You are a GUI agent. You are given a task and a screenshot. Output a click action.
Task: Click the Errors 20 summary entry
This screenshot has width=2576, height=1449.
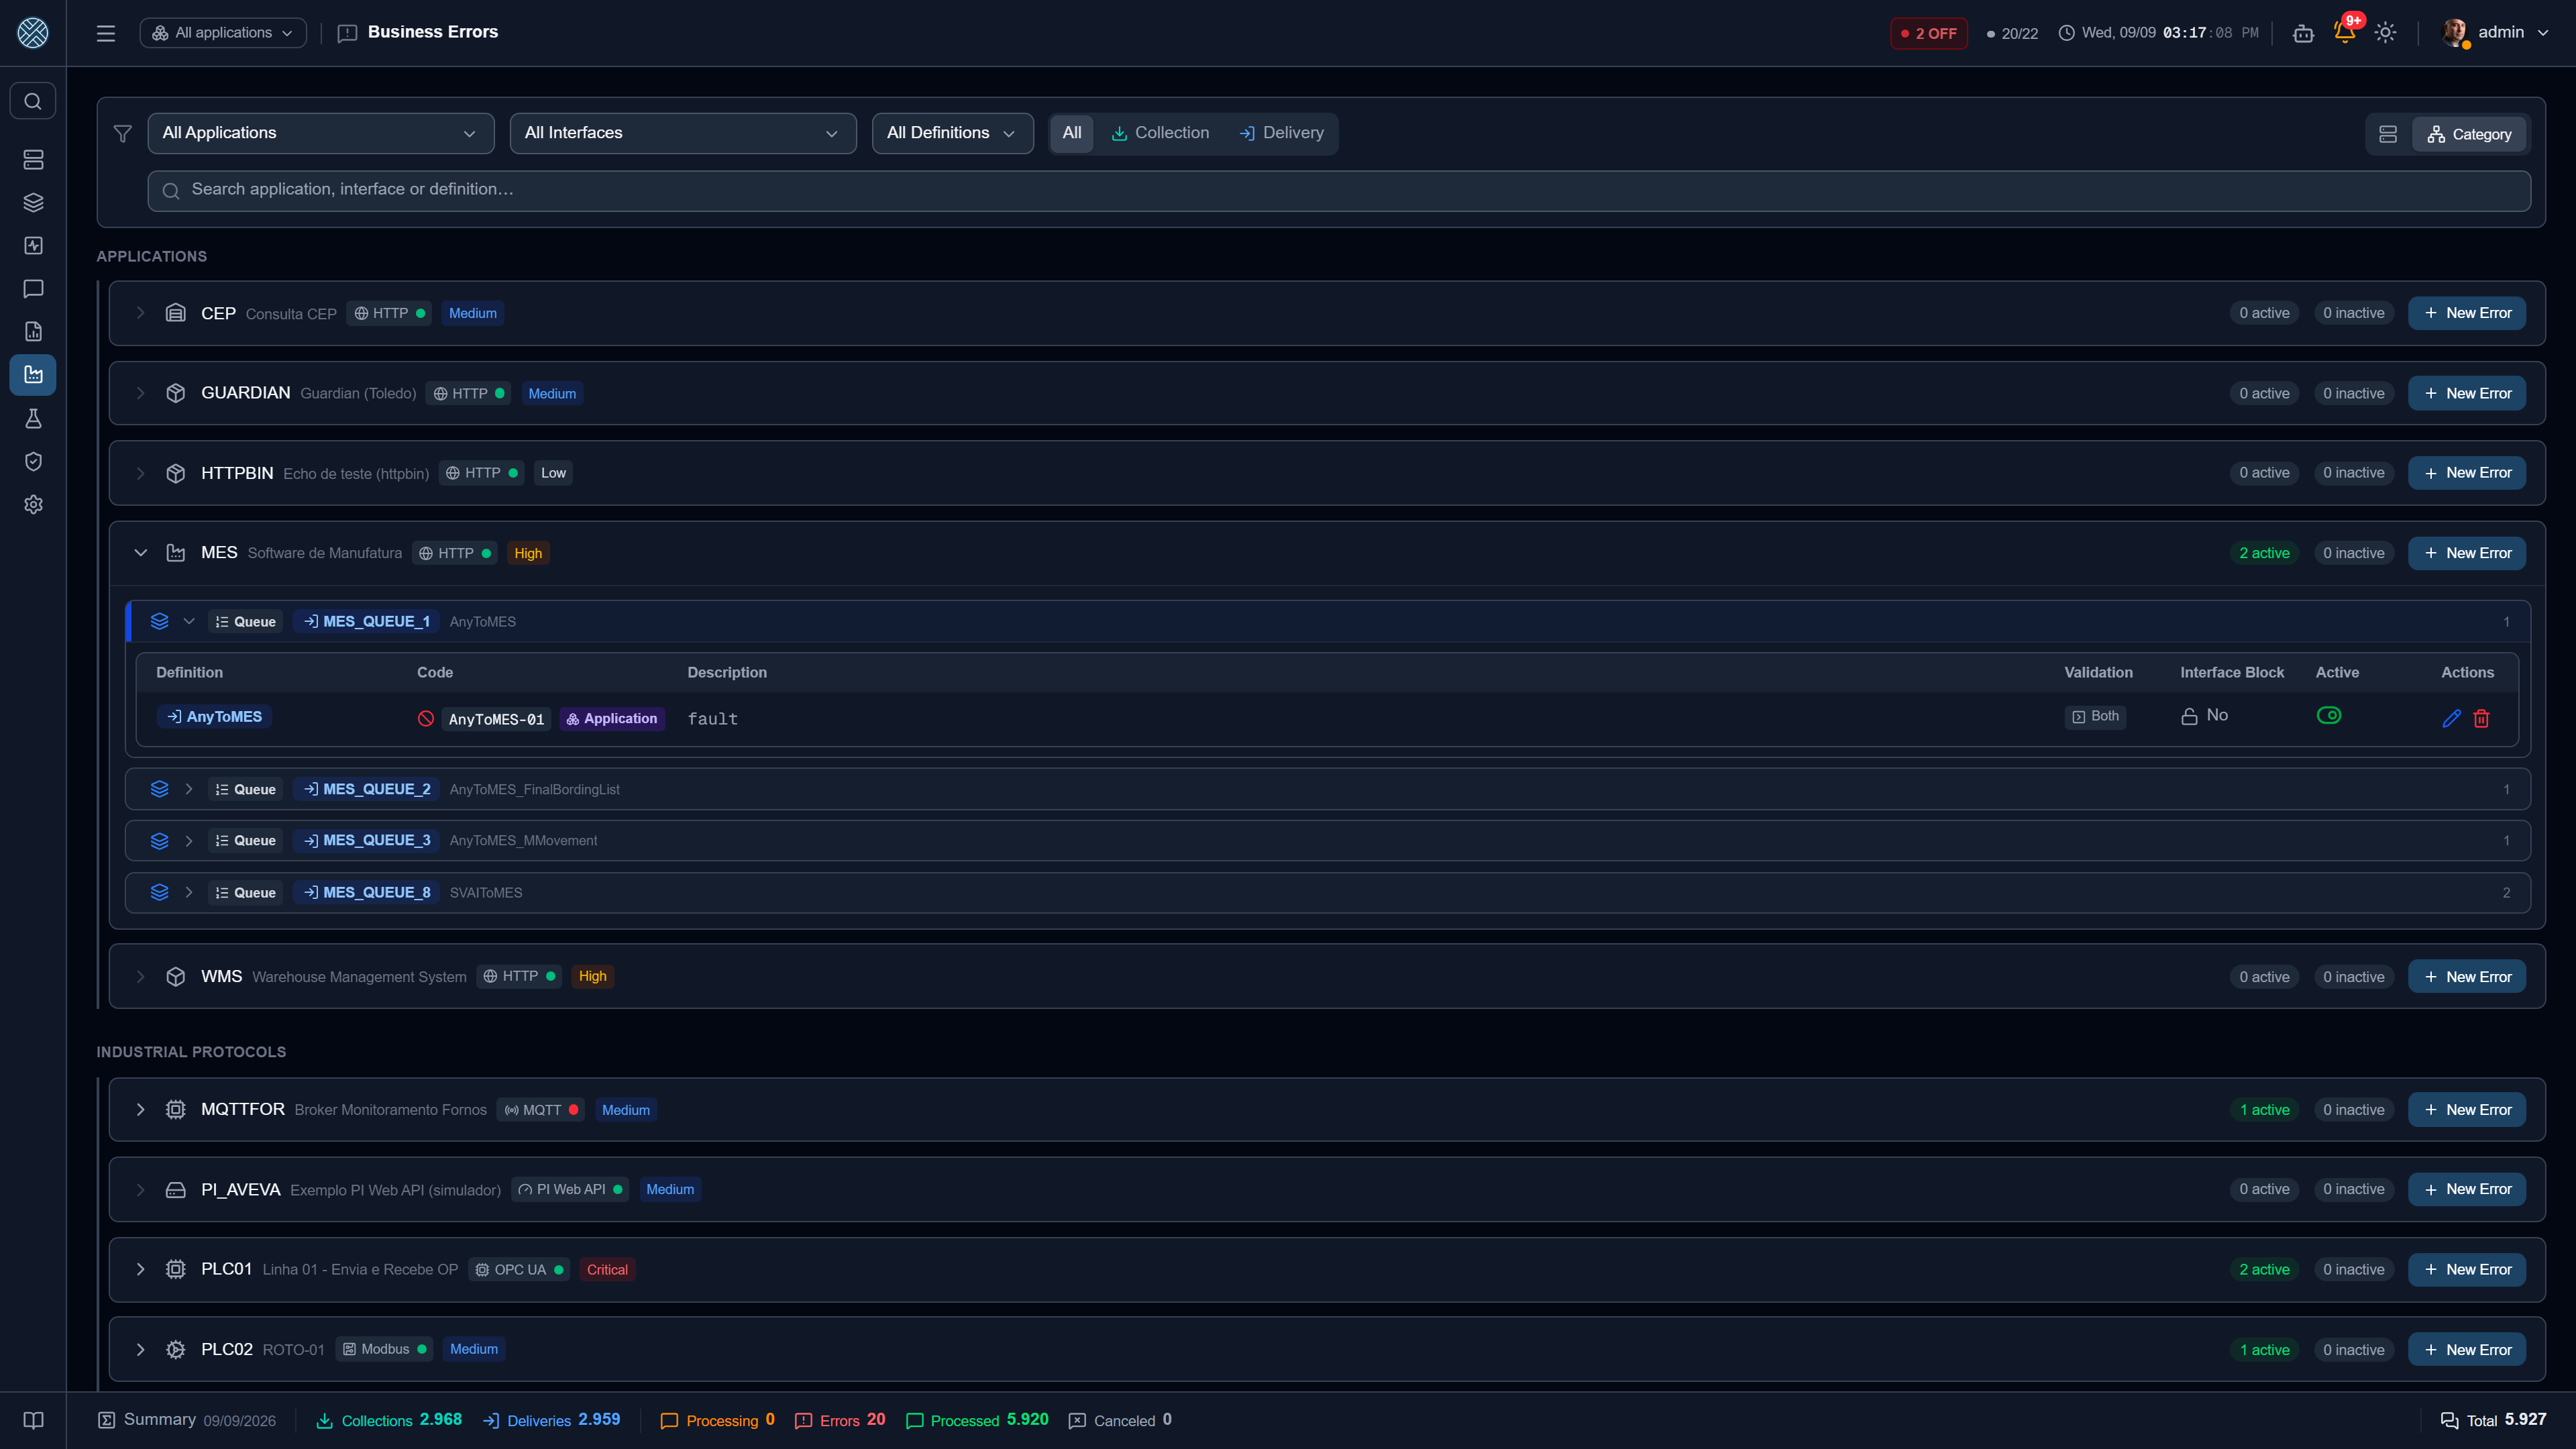point(840,1420)
